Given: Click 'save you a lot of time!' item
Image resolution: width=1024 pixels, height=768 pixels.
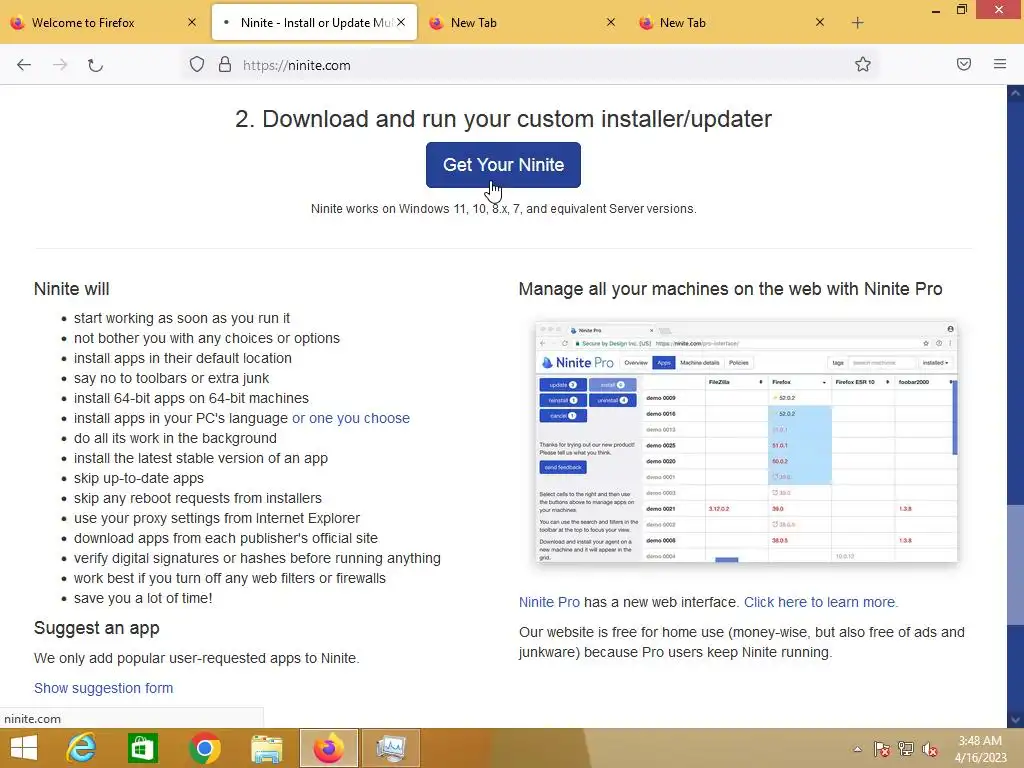Looking at the screenshot, I should (x=143, y=598).
